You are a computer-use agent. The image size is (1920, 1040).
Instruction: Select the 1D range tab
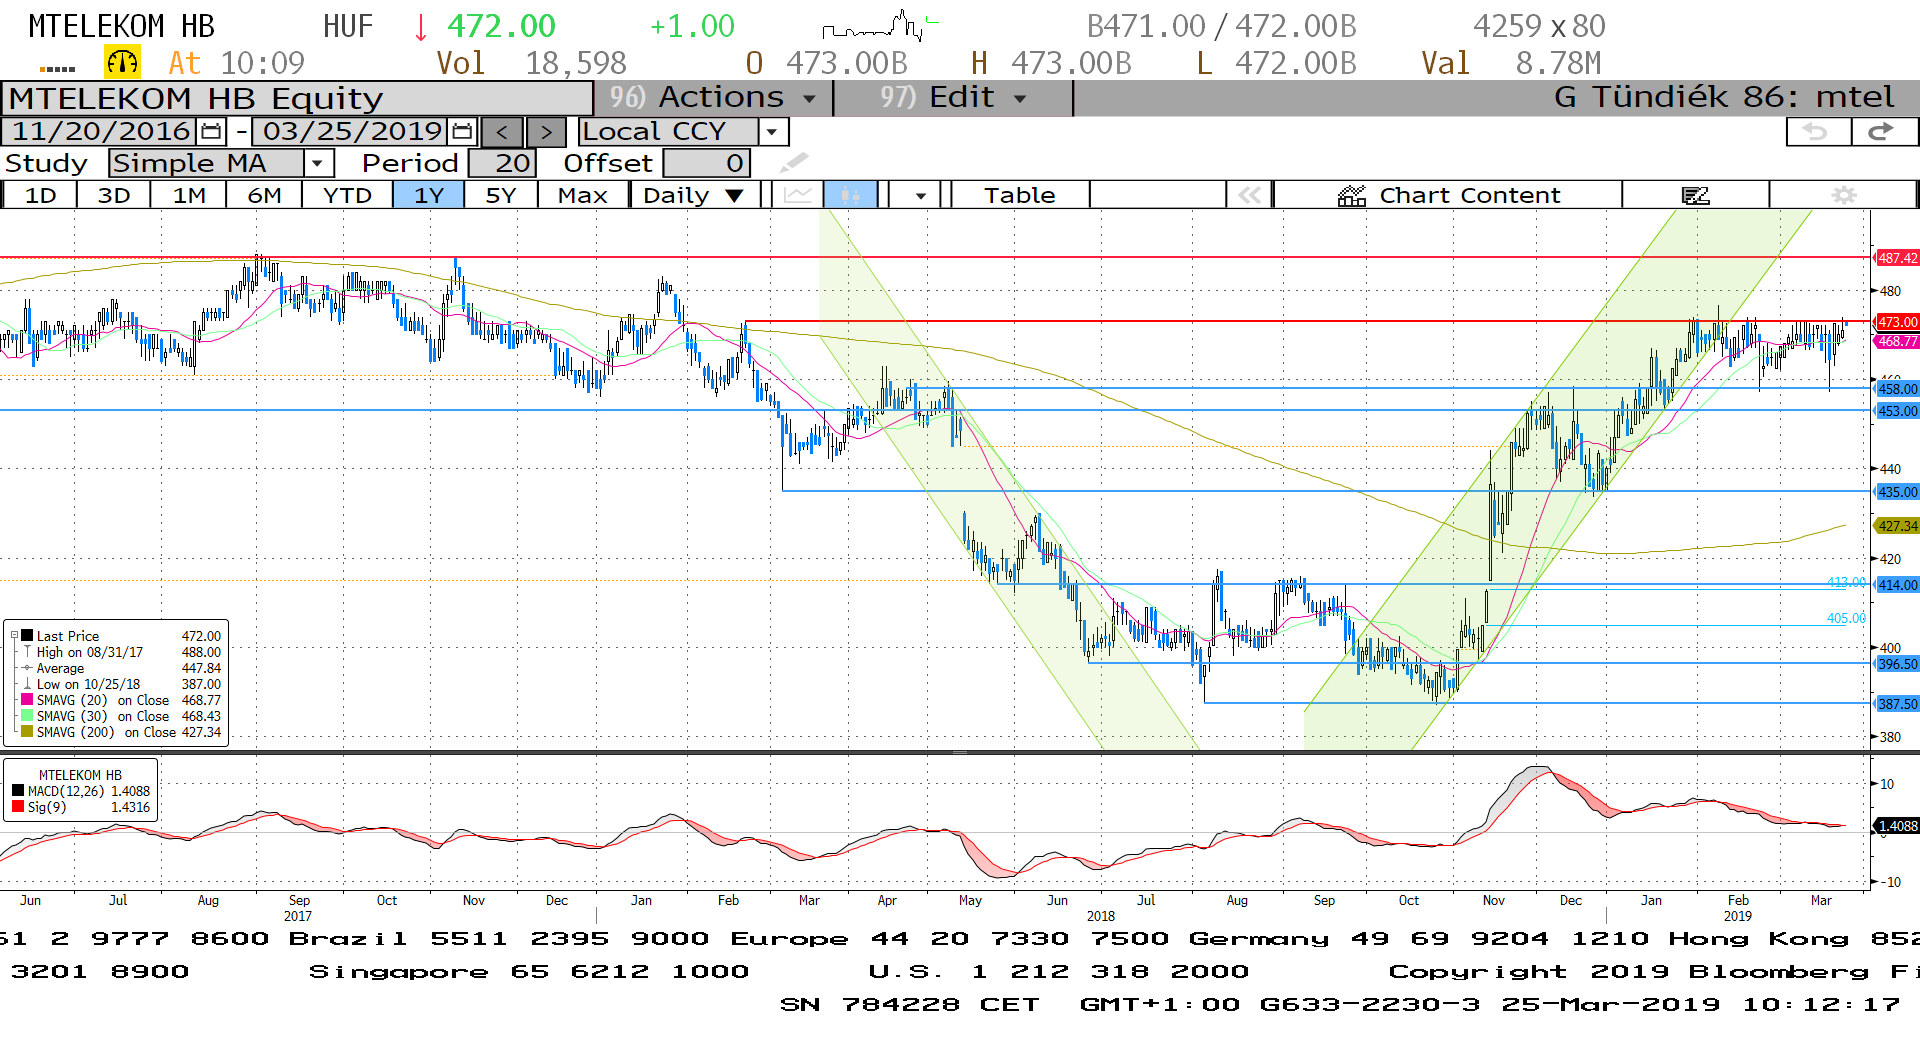[40, 195]
